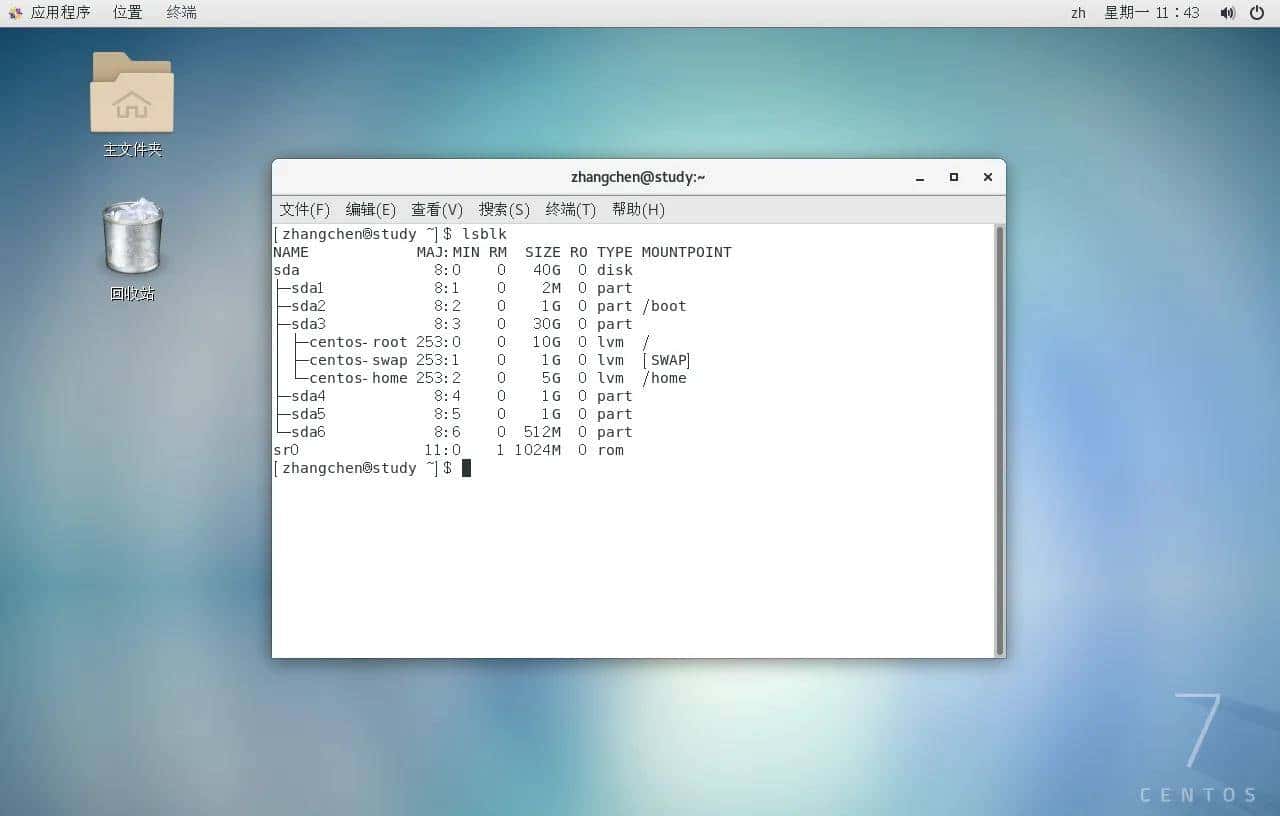The width and height of the screenshot is (1280, 816).
Task: Click the sda4 partition name
Action: [x=308, y=396]
